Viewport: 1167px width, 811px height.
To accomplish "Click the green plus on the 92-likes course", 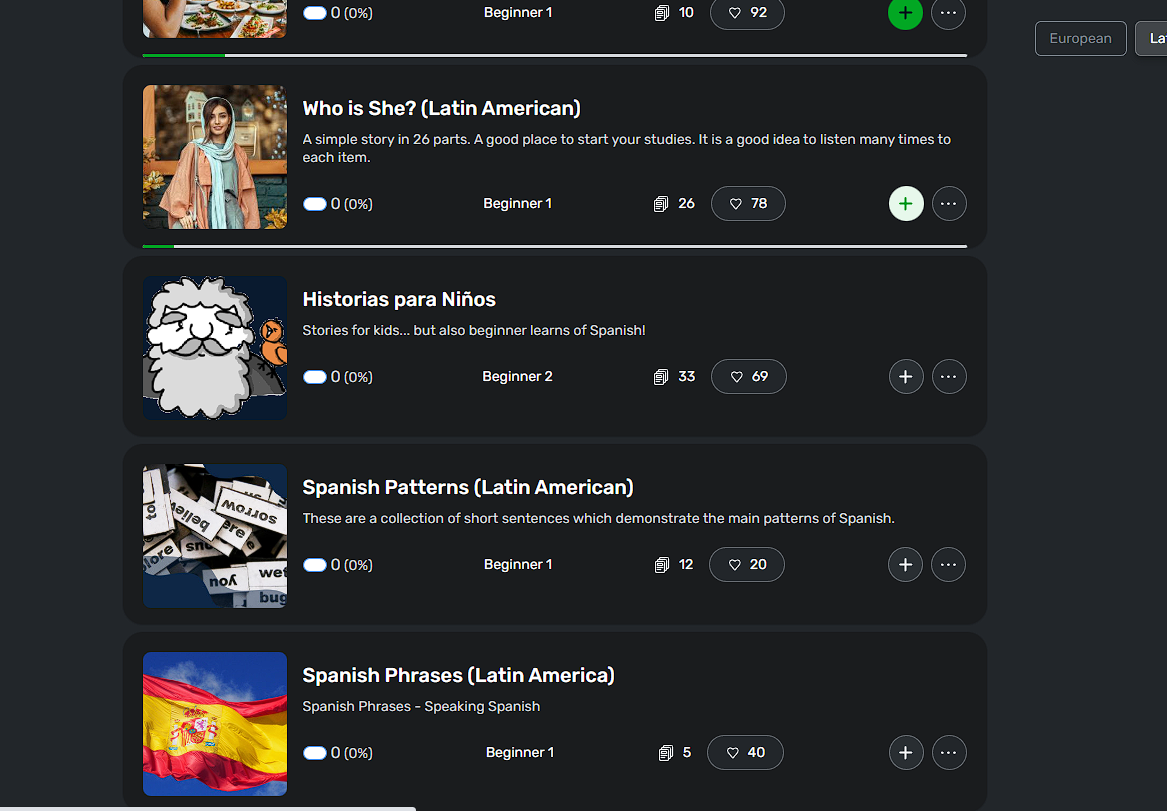I will [905, 13].
